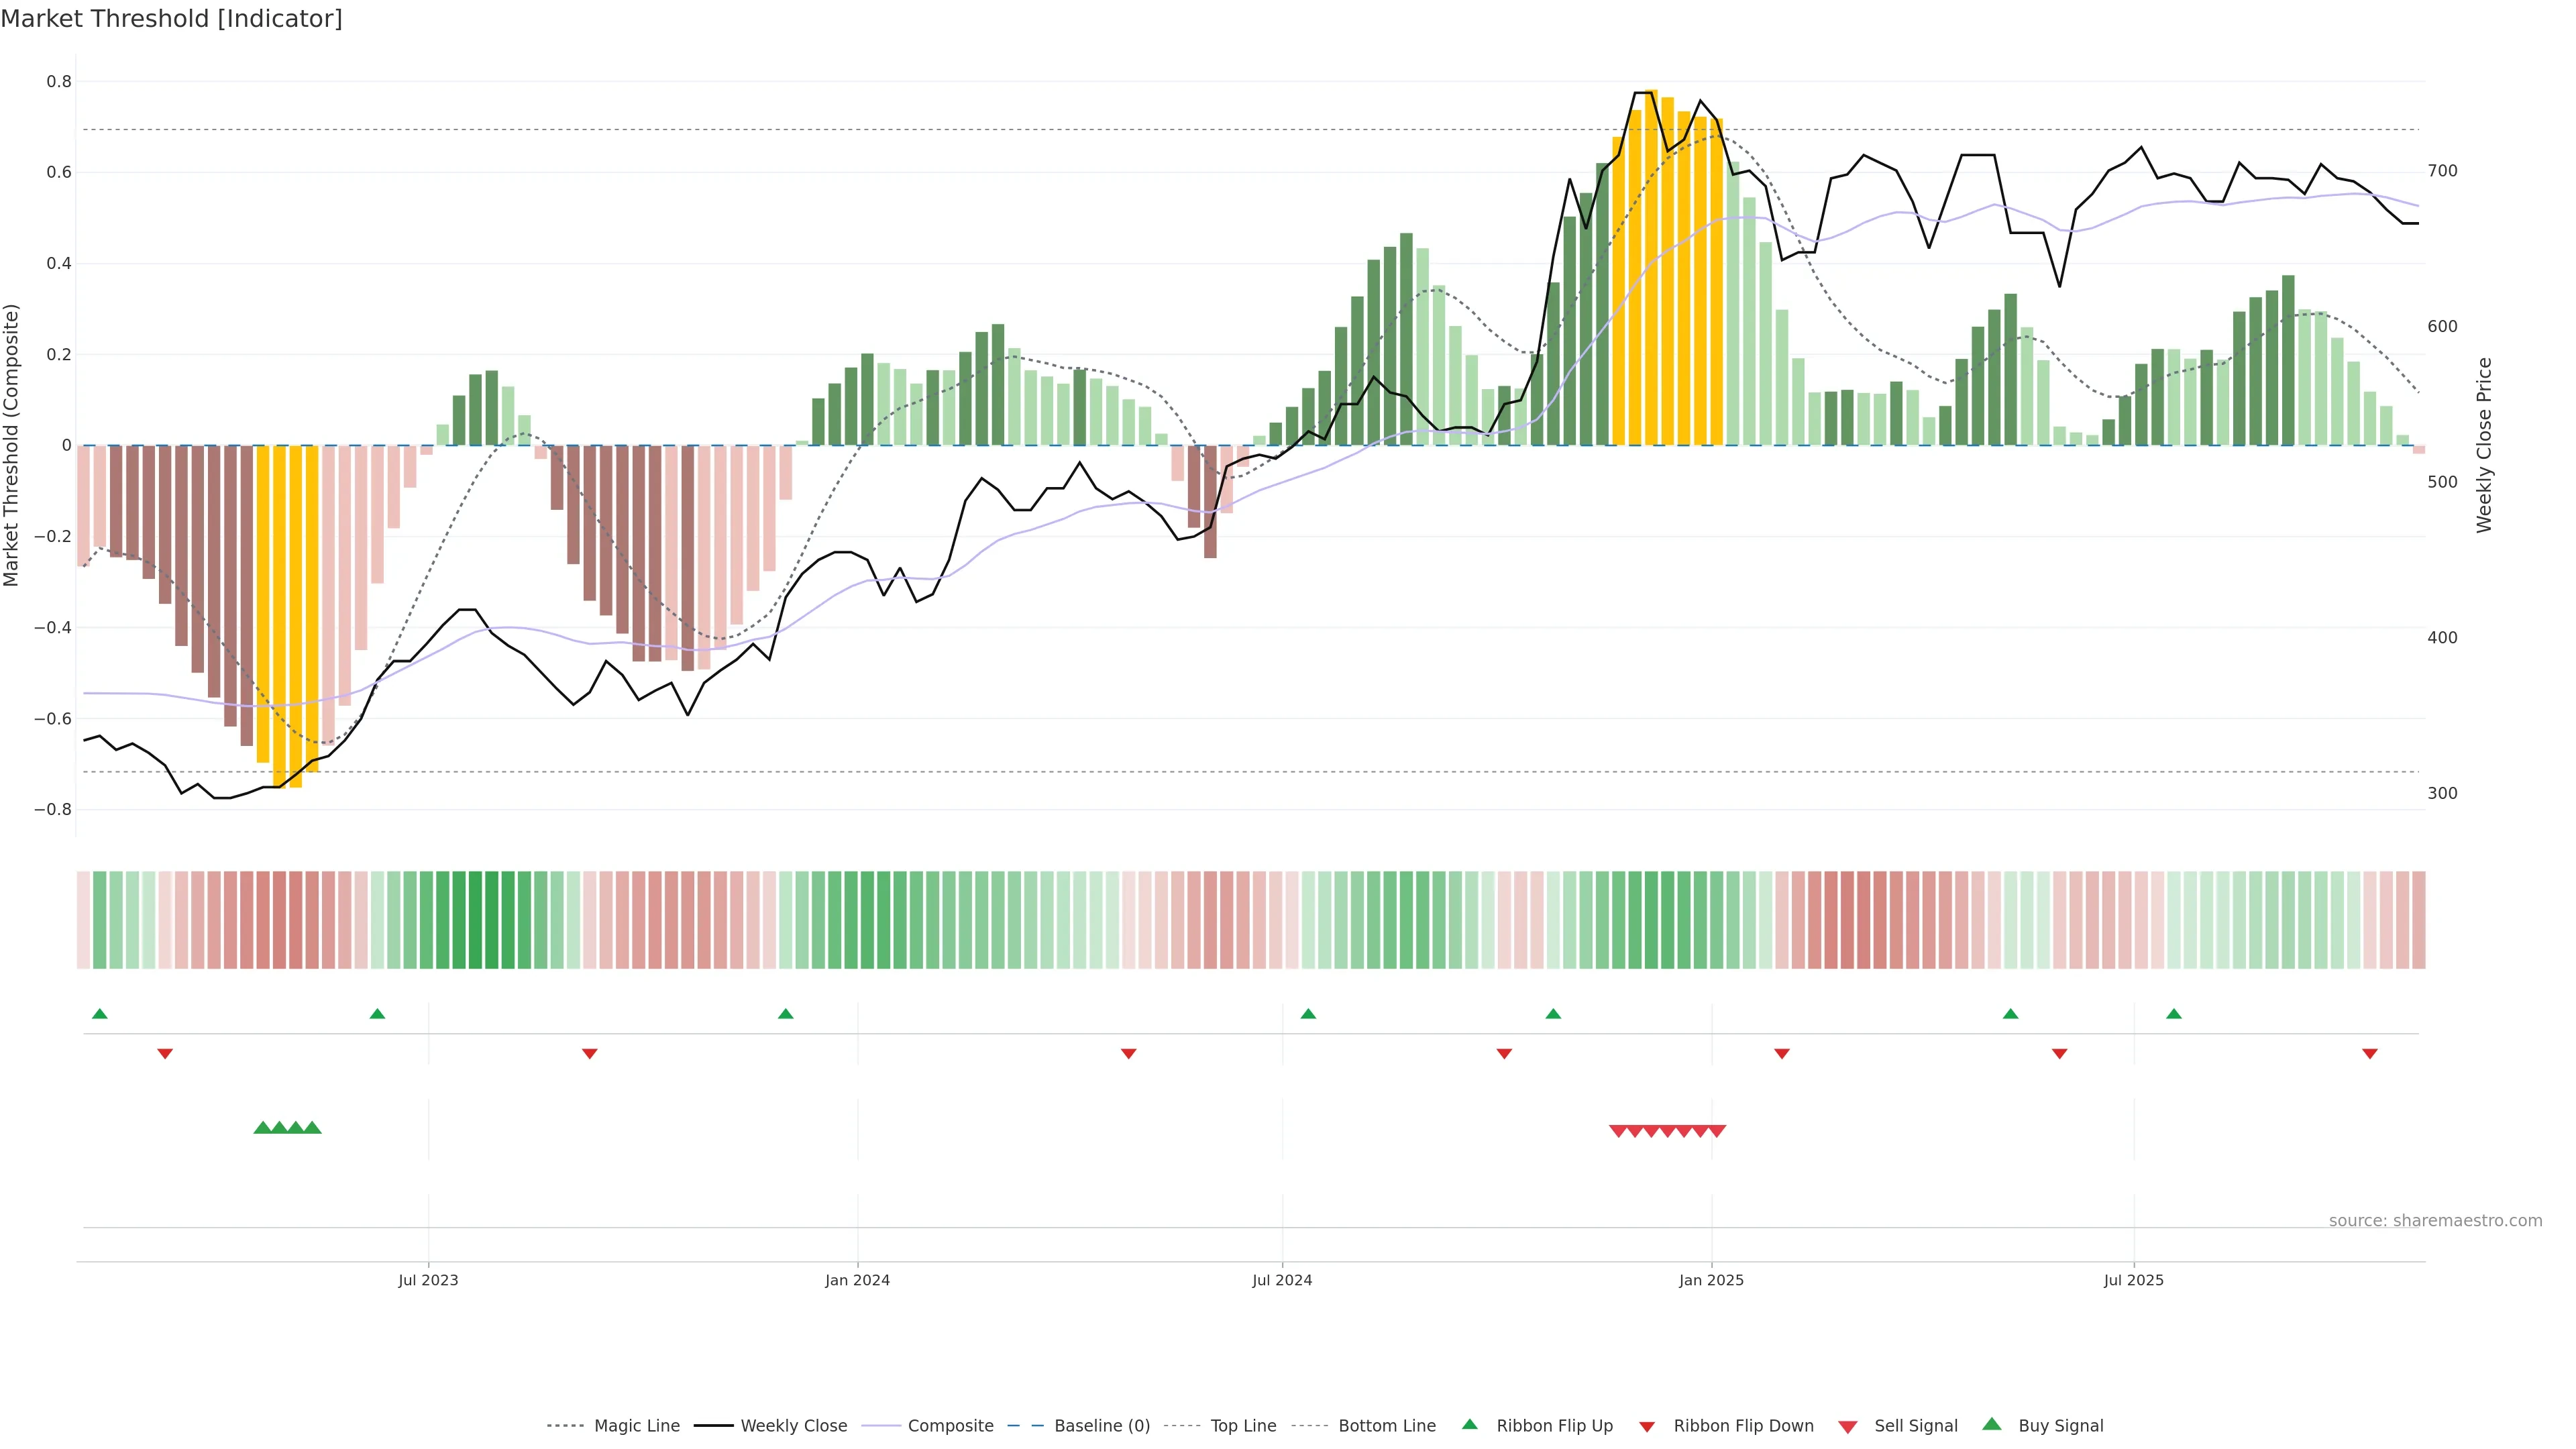
Task: Click the Jul 2023 axis label
Action: (428, 1280)
